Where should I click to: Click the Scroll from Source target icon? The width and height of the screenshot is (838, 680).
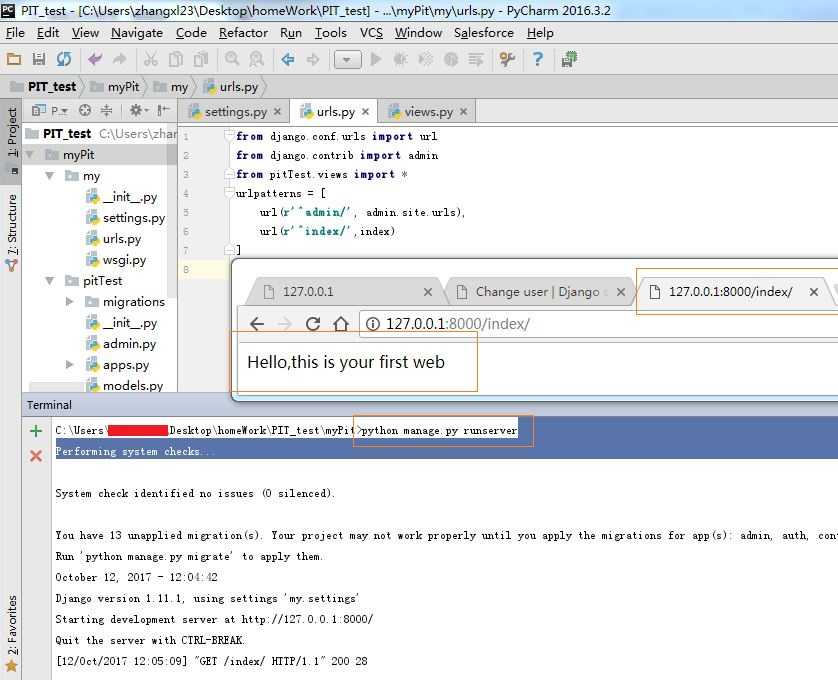(x=84, y=111)
